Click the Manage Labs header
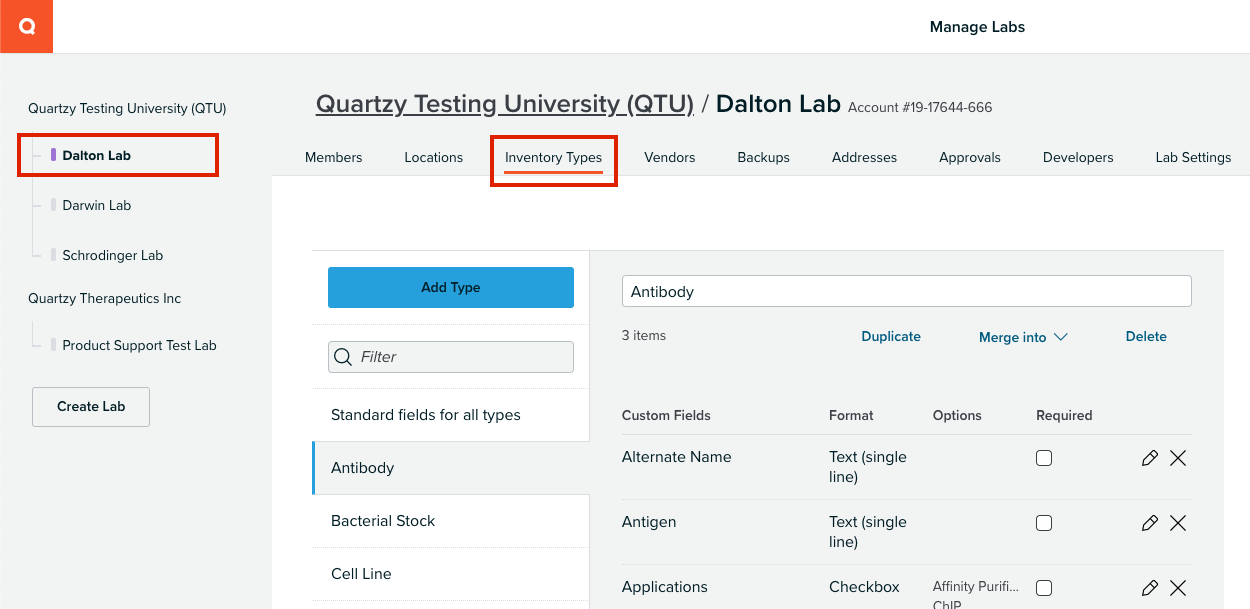Viewport: 1250px width, 609px height. [977, 27]
